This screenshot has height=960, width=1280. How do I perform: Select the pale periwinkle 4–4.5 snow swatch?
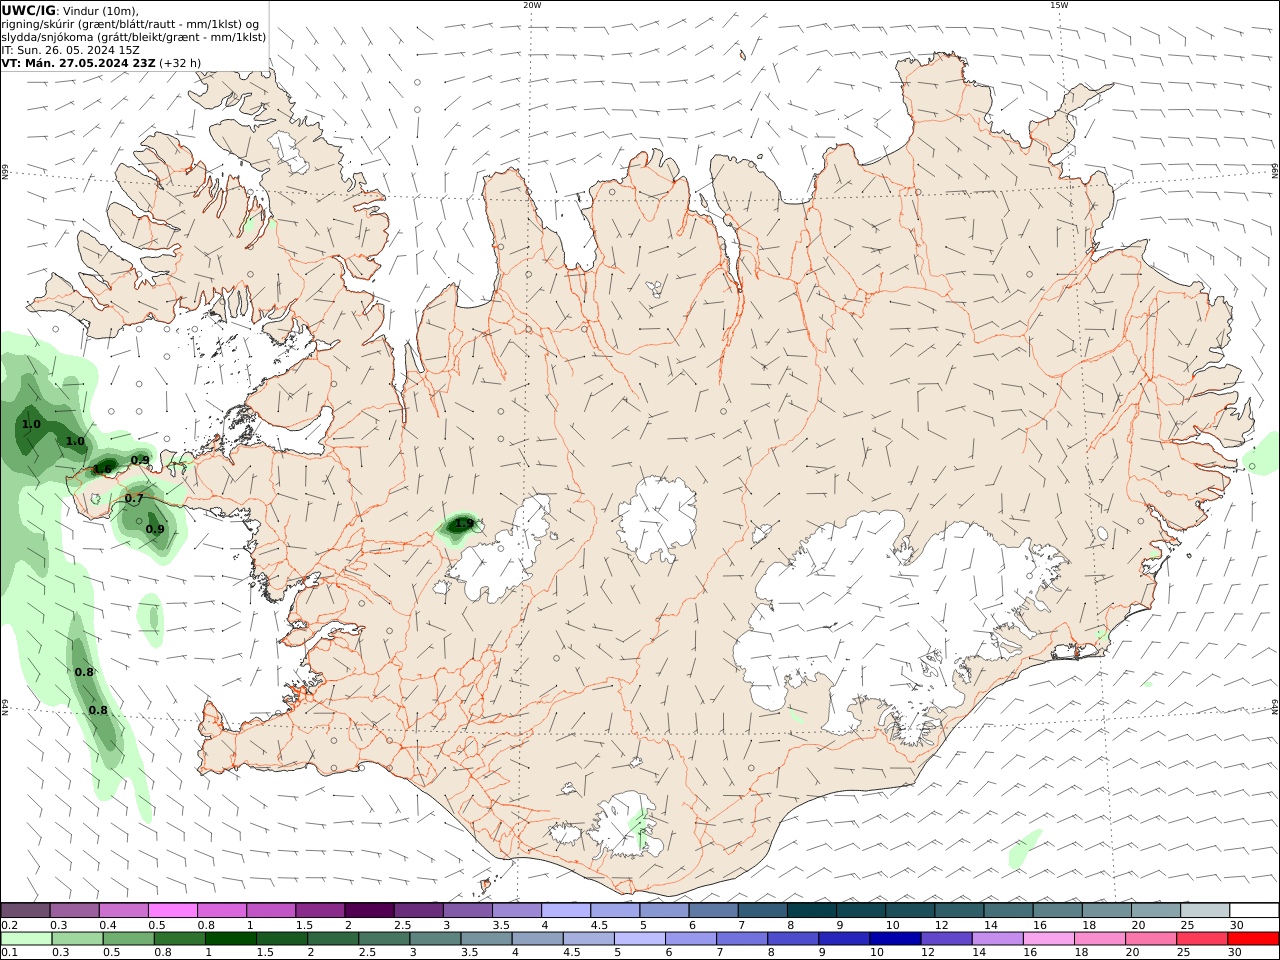pyautogui.click(x=565, y=910)
